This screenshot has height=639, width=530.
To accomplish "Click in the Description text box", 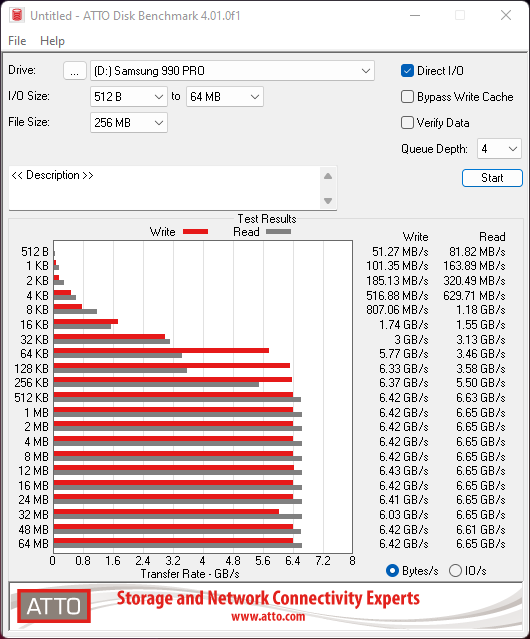I will point(165,188).
